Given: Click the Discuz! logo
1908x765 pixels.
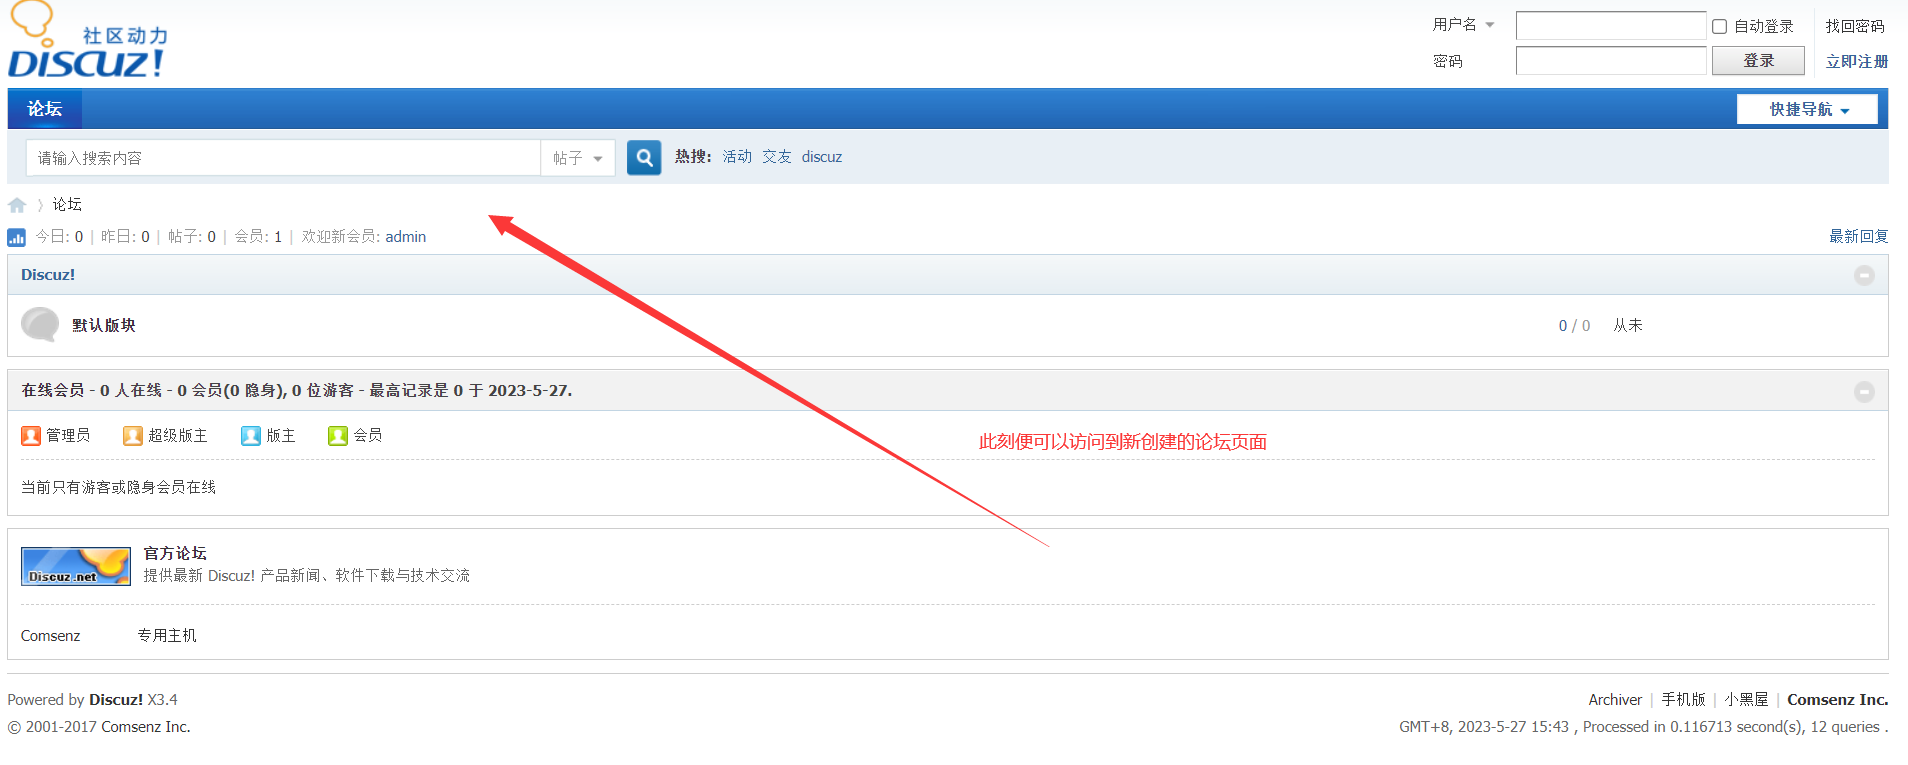Looking at the screenshot, I should (x=87, y=40).
